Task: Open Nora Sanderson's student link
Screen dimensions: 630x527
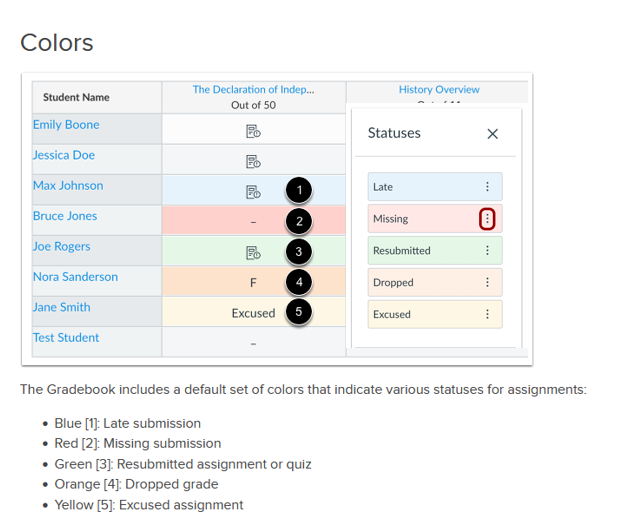Action: point(75,277)
